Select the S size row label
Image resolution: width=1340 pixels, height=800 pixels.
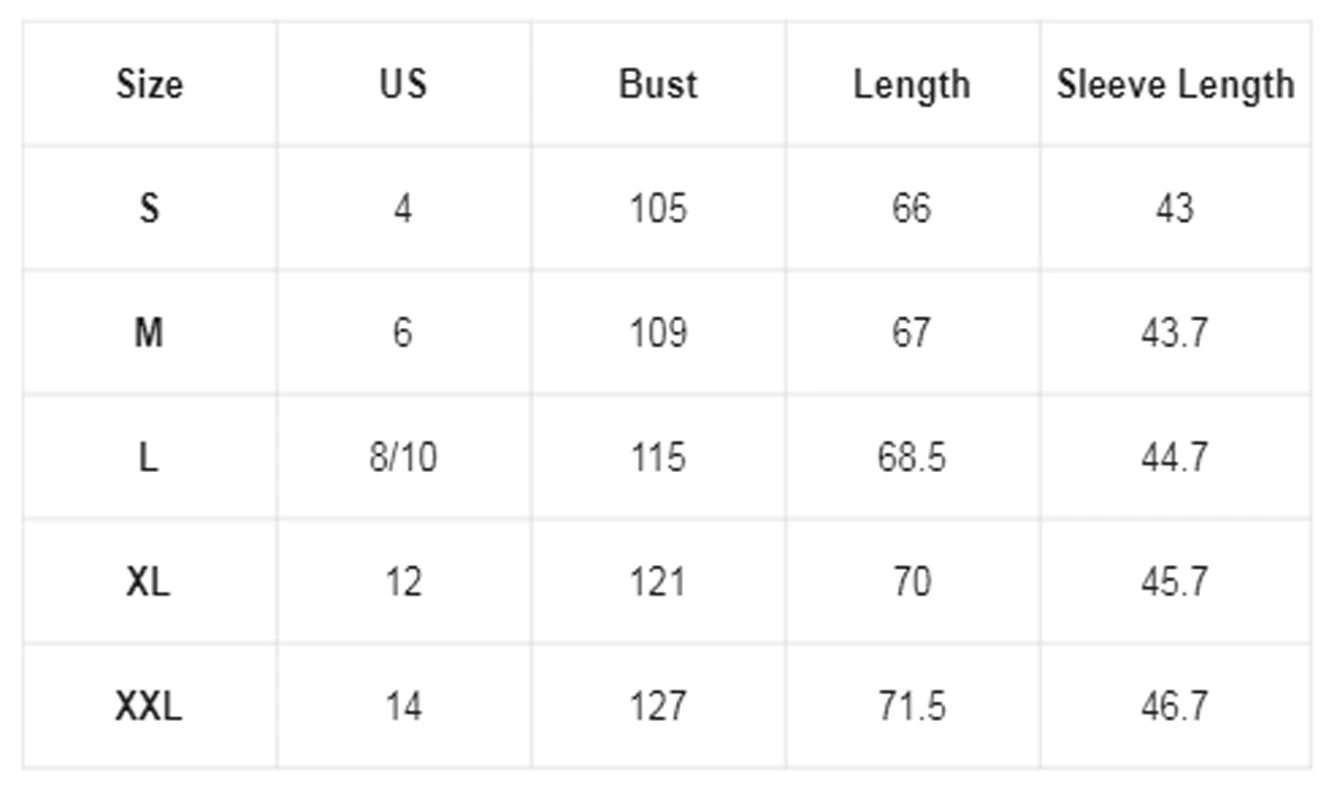[x=150, y=208]
